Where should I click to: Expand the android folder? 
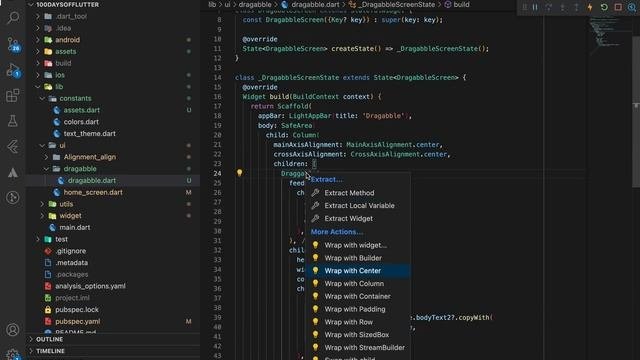tap(38, 40)
